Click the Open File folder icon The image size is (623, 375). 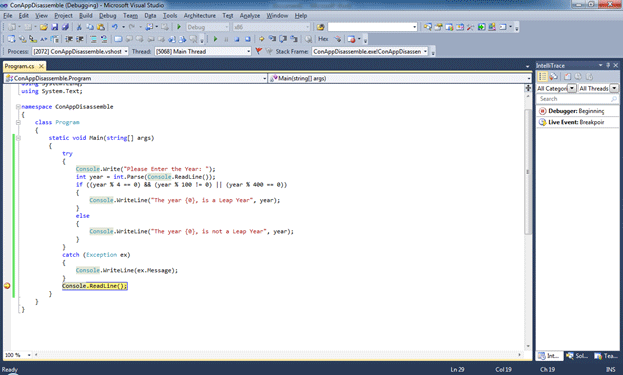click(43, 27)
